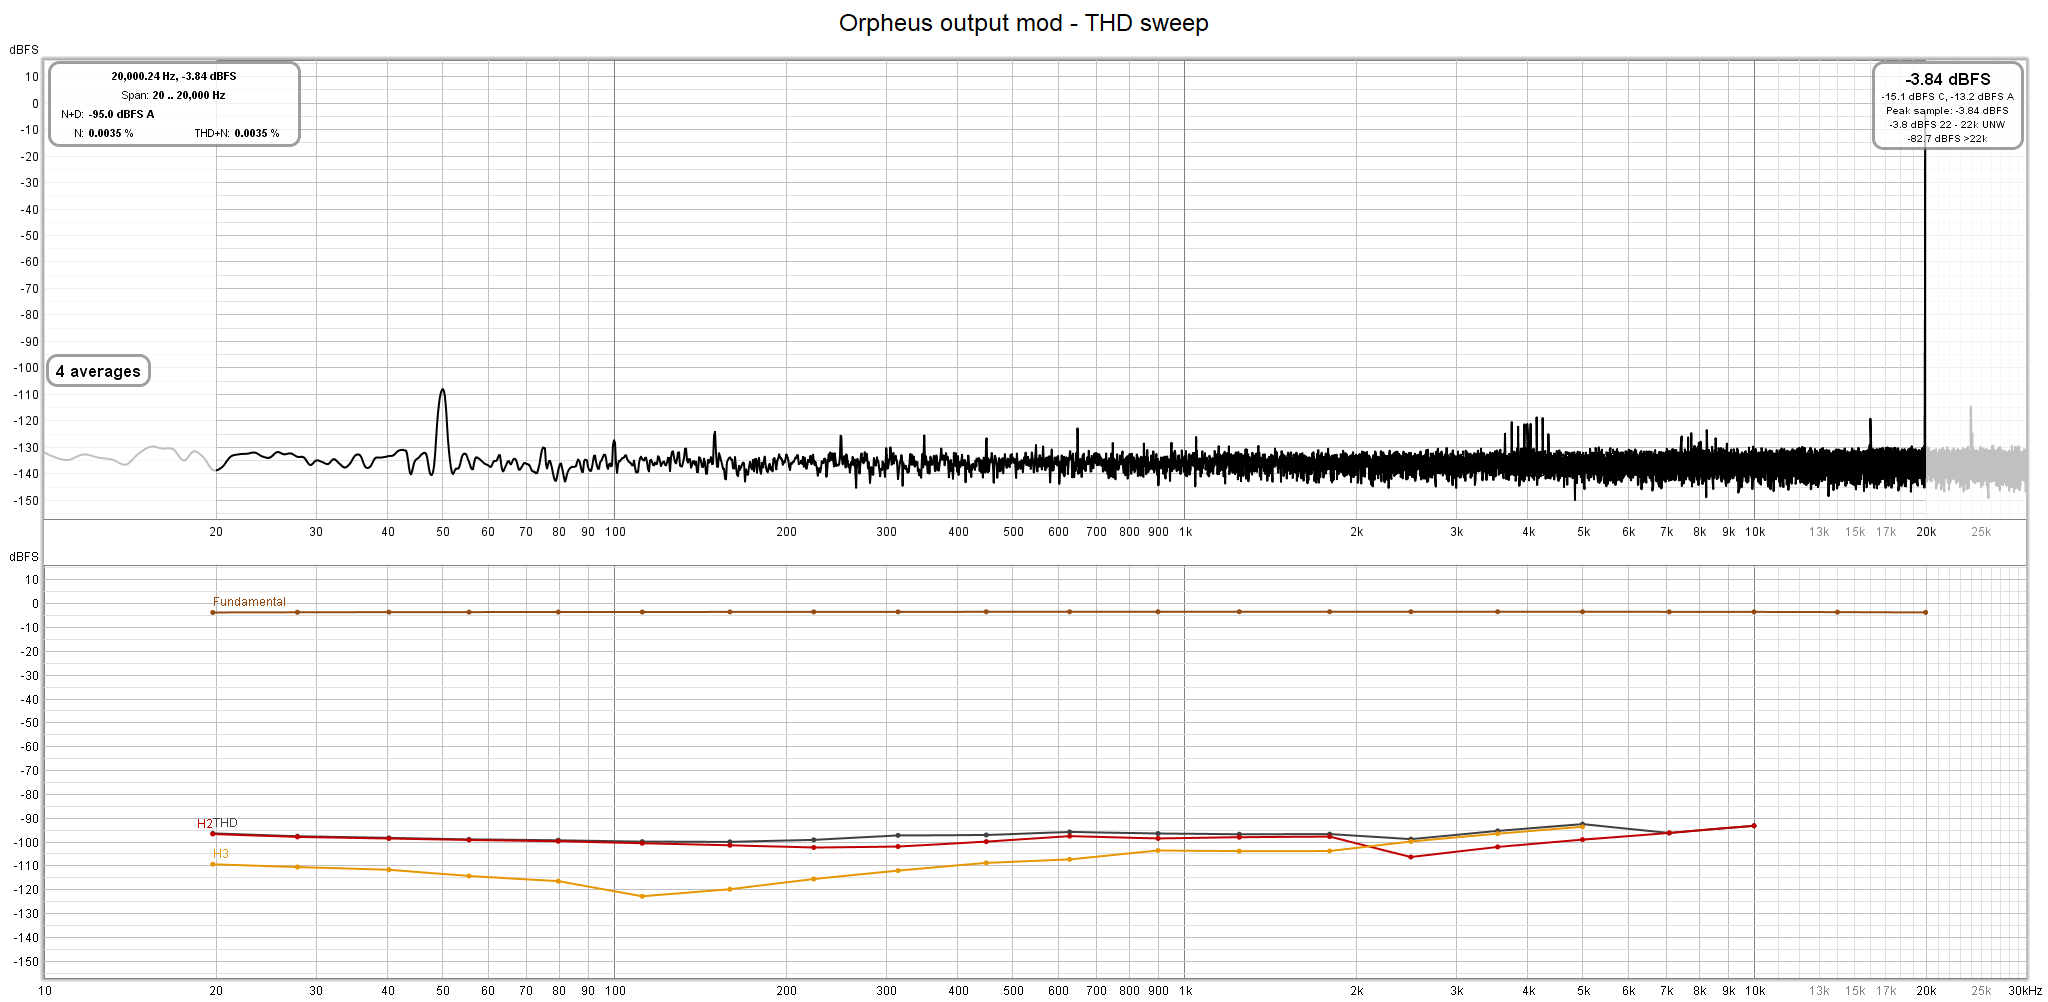Click the '25k' tick under the upper chart
Image resolution: width=2048 pixels, height=1002 pixels.
[1981, 532]
